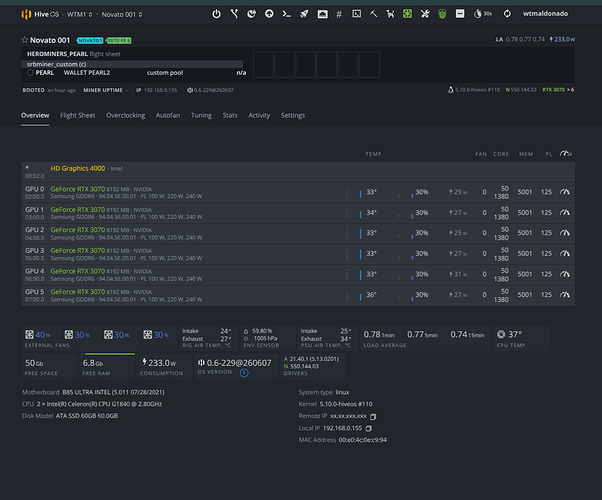Click the white minus square icon
The width and height of the screenshot is (602, 500).
(460, 14)
